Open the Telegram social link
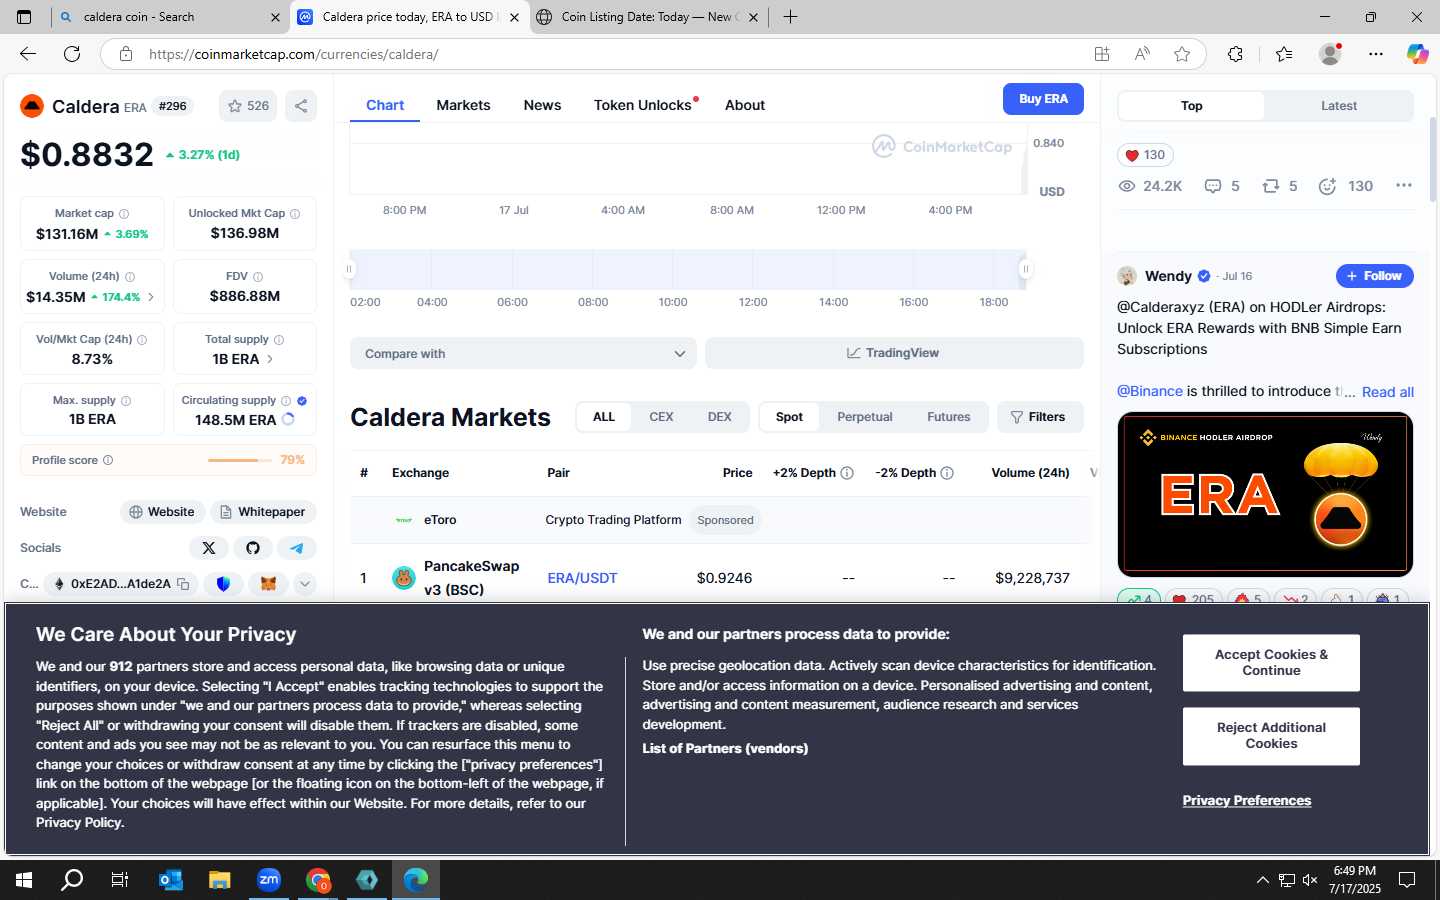The width and height of the screenshot is (1440, 900). click(x=297, y=548)
